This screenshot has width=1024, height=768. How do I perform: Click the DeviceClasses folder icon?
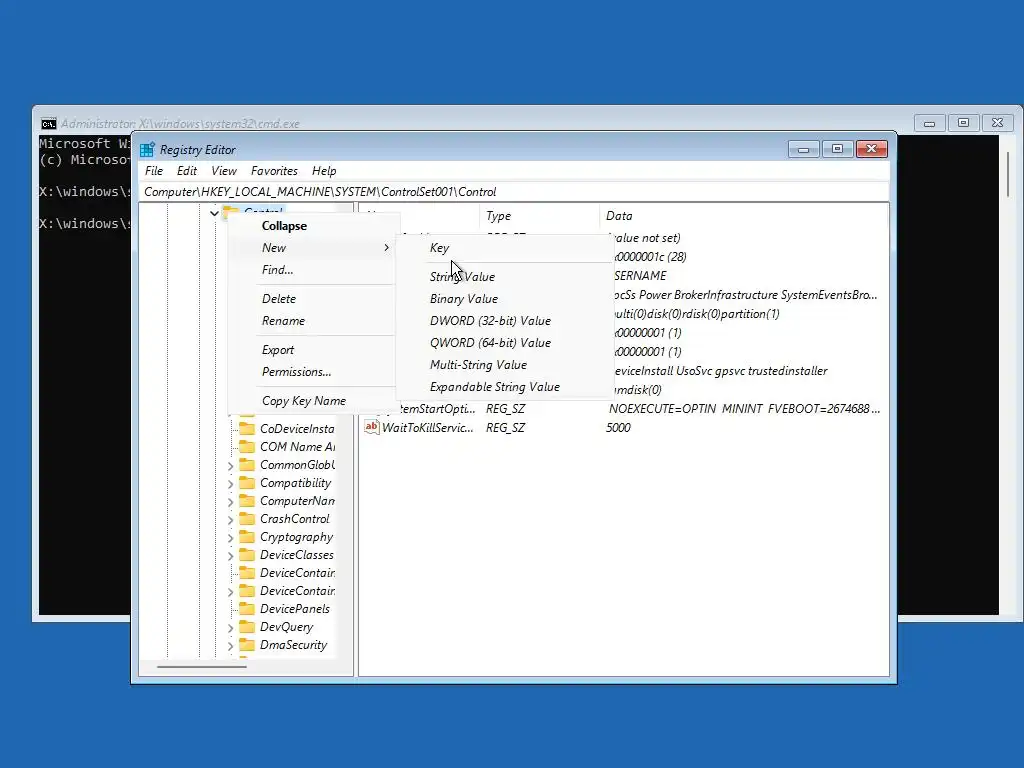[247, 554]
